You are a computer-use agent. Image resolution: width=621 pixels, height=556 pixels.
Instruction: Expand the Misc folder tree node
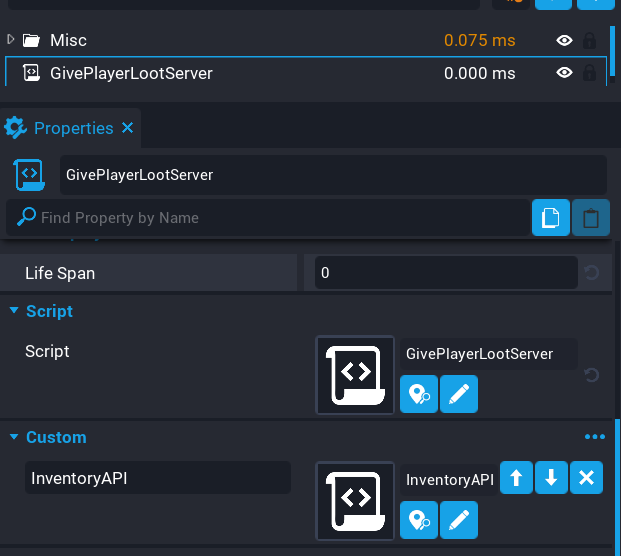point(11,40)
